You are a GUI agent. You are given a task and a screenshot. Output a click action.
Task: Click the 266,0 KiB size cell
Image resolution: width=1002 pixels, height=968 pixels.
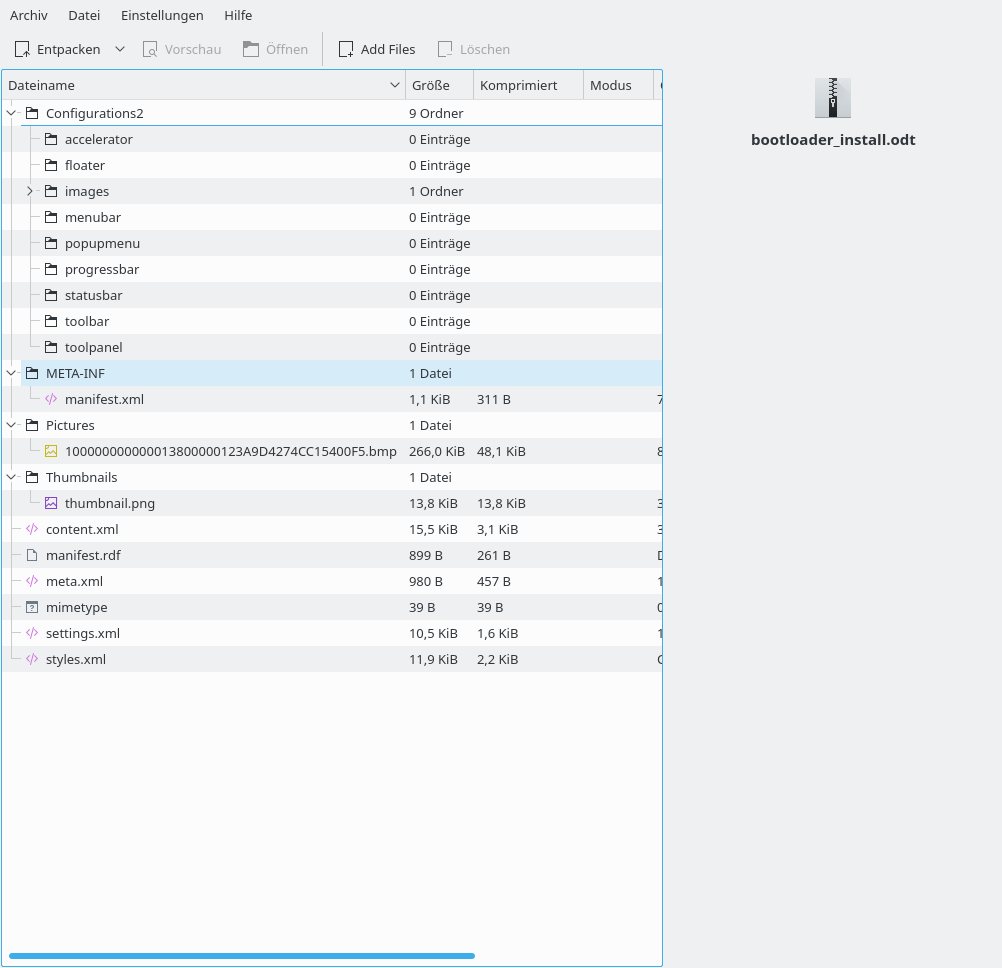click(x=437, y=451)
